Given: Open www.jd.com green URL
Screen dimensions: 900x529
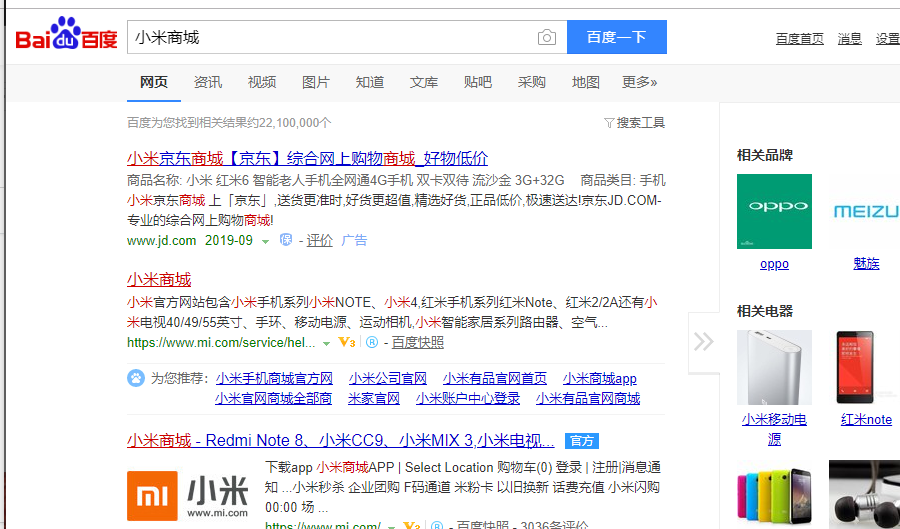Looking at the screenshot, I should pyautogui.click(x=161, y=240).
